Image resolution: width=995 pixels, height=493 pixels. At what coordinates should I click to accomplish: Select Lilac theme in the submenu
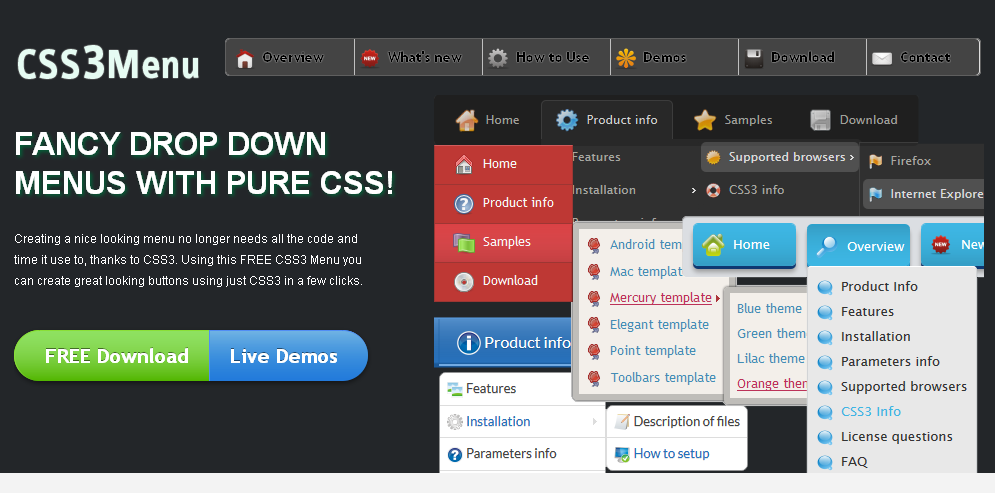[x=770, y=358]
